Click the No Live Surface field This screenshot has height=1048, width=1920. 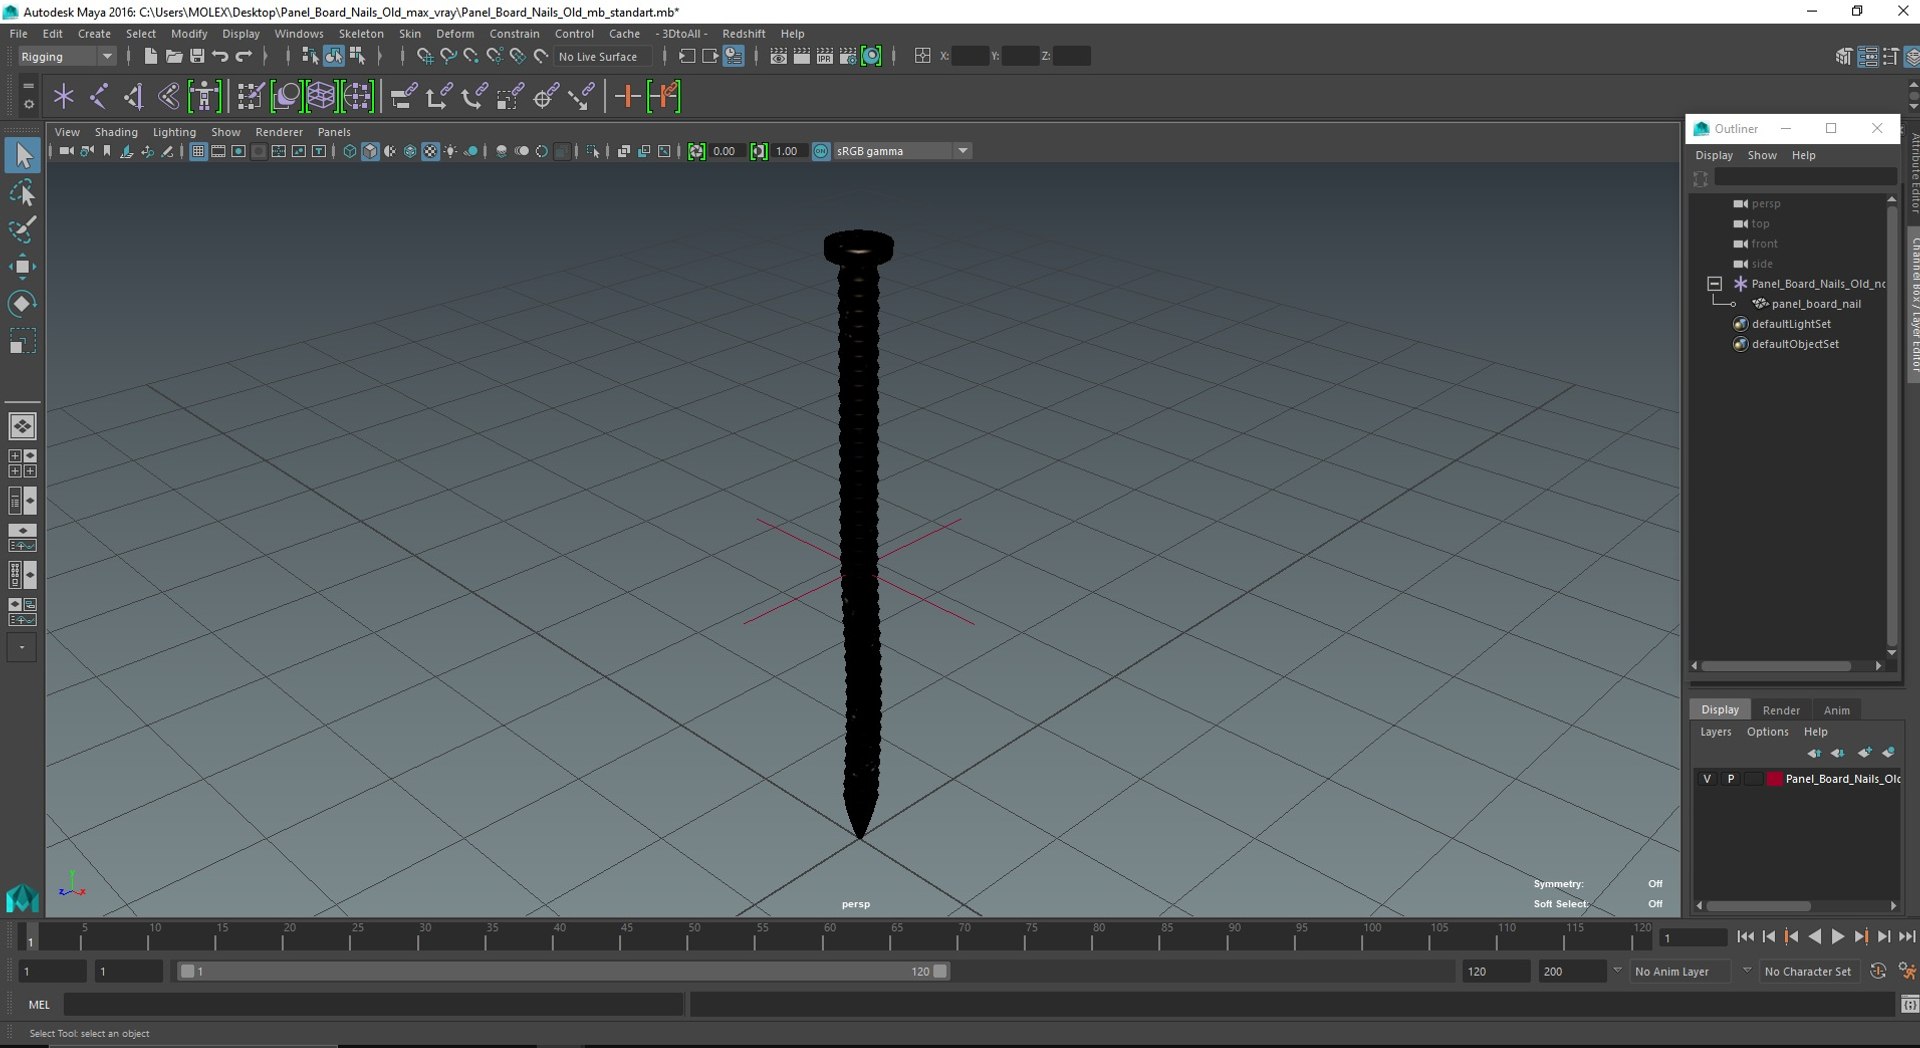pyautogui.click(x=603, y=57)
